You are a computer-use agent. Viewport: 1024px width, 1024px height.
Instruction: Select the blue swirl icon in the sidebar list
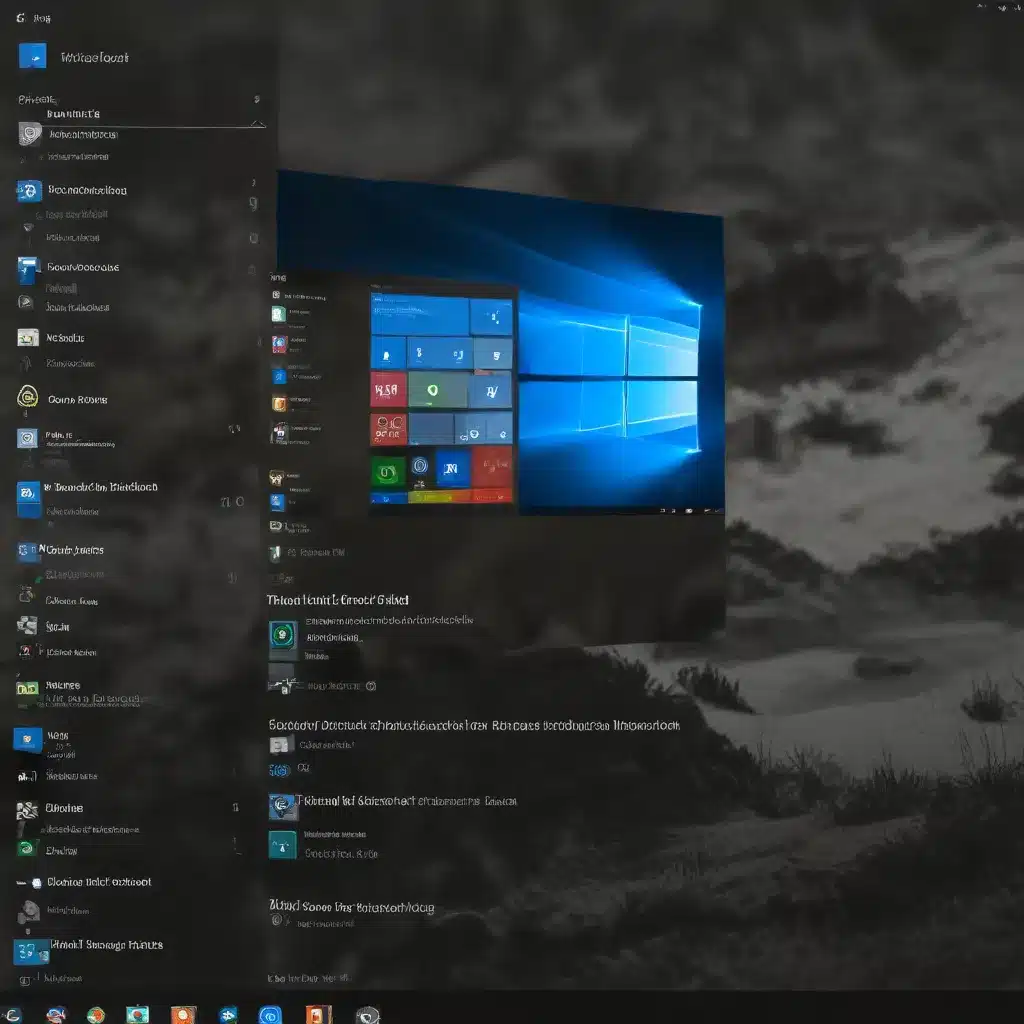point(29,191)
